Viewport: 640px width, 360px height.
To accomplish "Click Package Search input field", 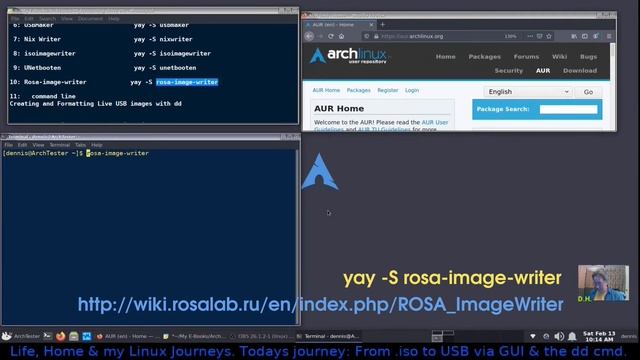I will [568, 109].
